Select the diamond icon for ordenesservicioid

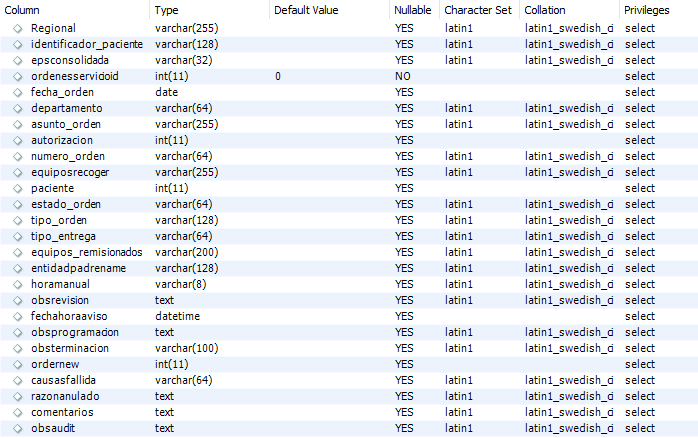click(x=17, y=77)
